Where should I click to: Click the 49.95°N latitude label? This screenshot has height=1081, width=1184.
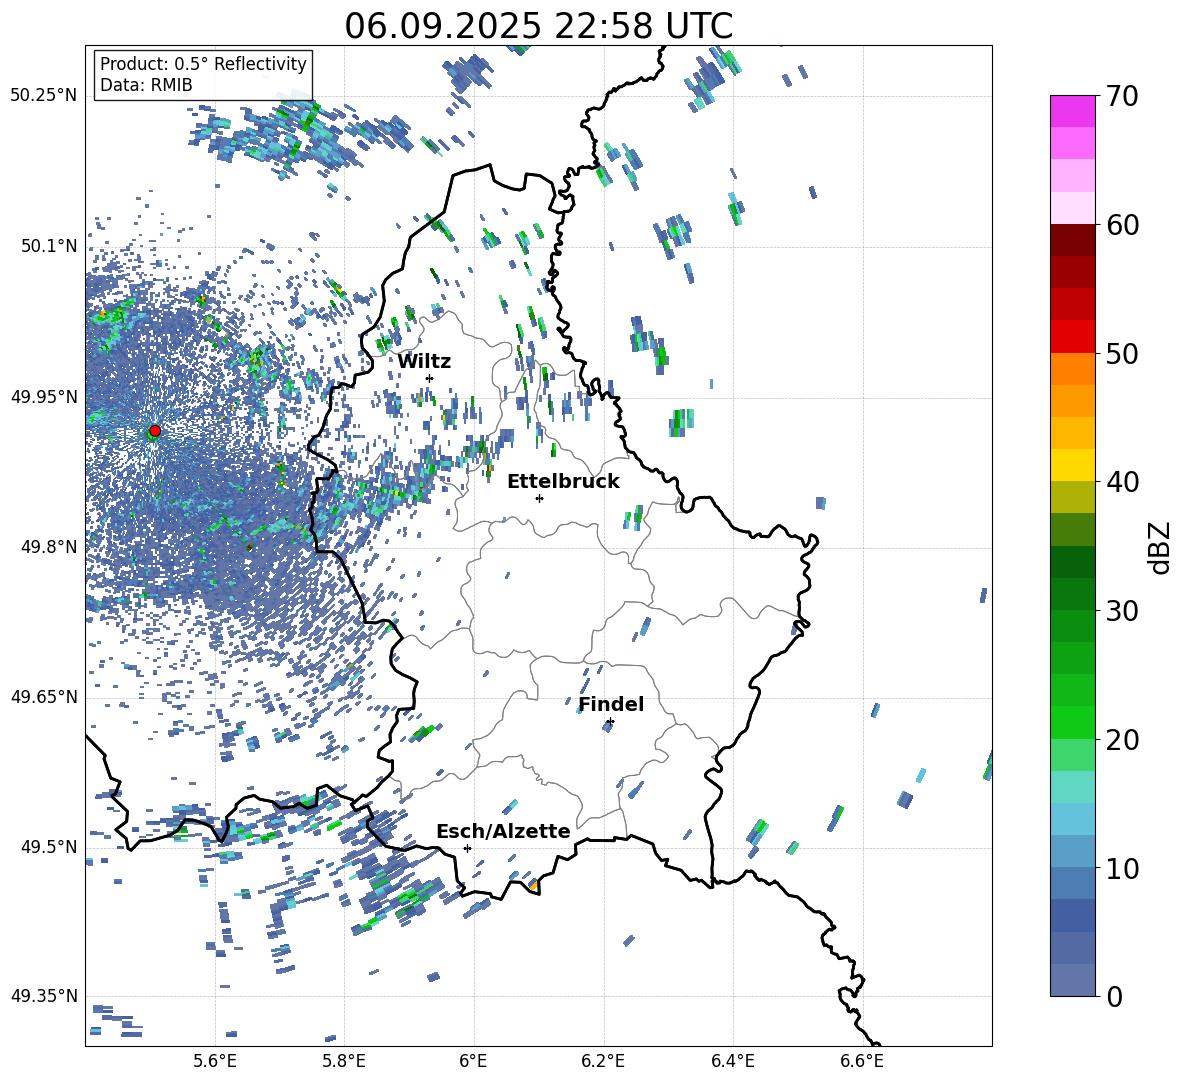(x=44, y=396)
